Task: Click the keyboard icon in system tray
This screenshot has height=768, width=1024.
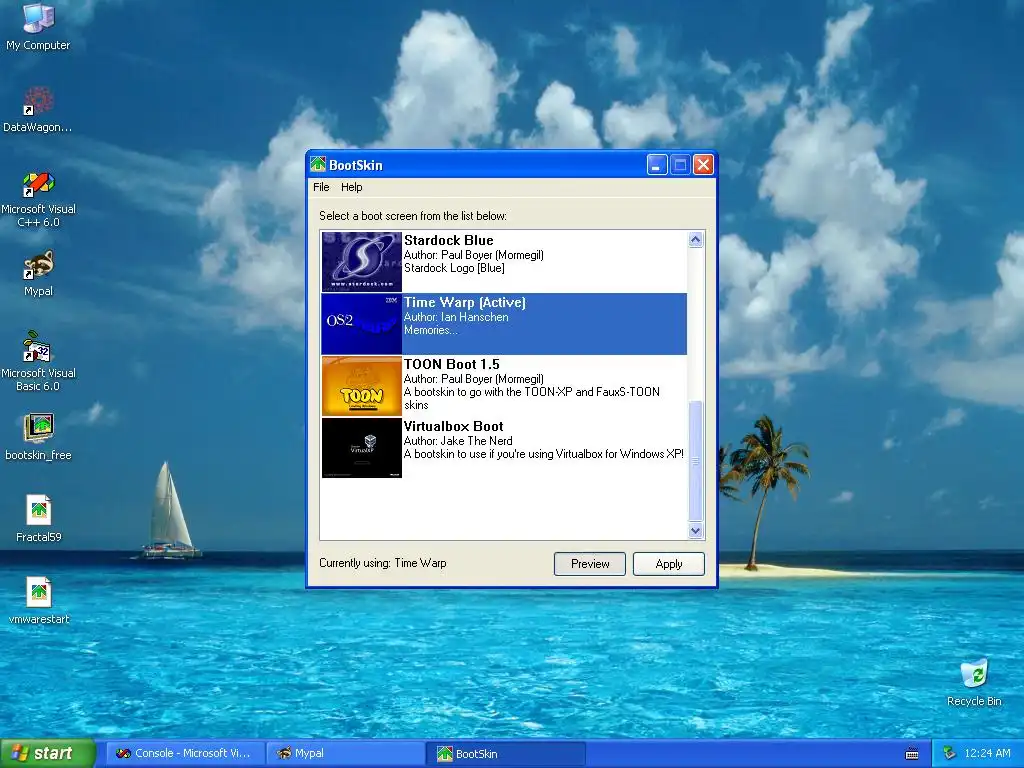Action: [x=912, y=754]
